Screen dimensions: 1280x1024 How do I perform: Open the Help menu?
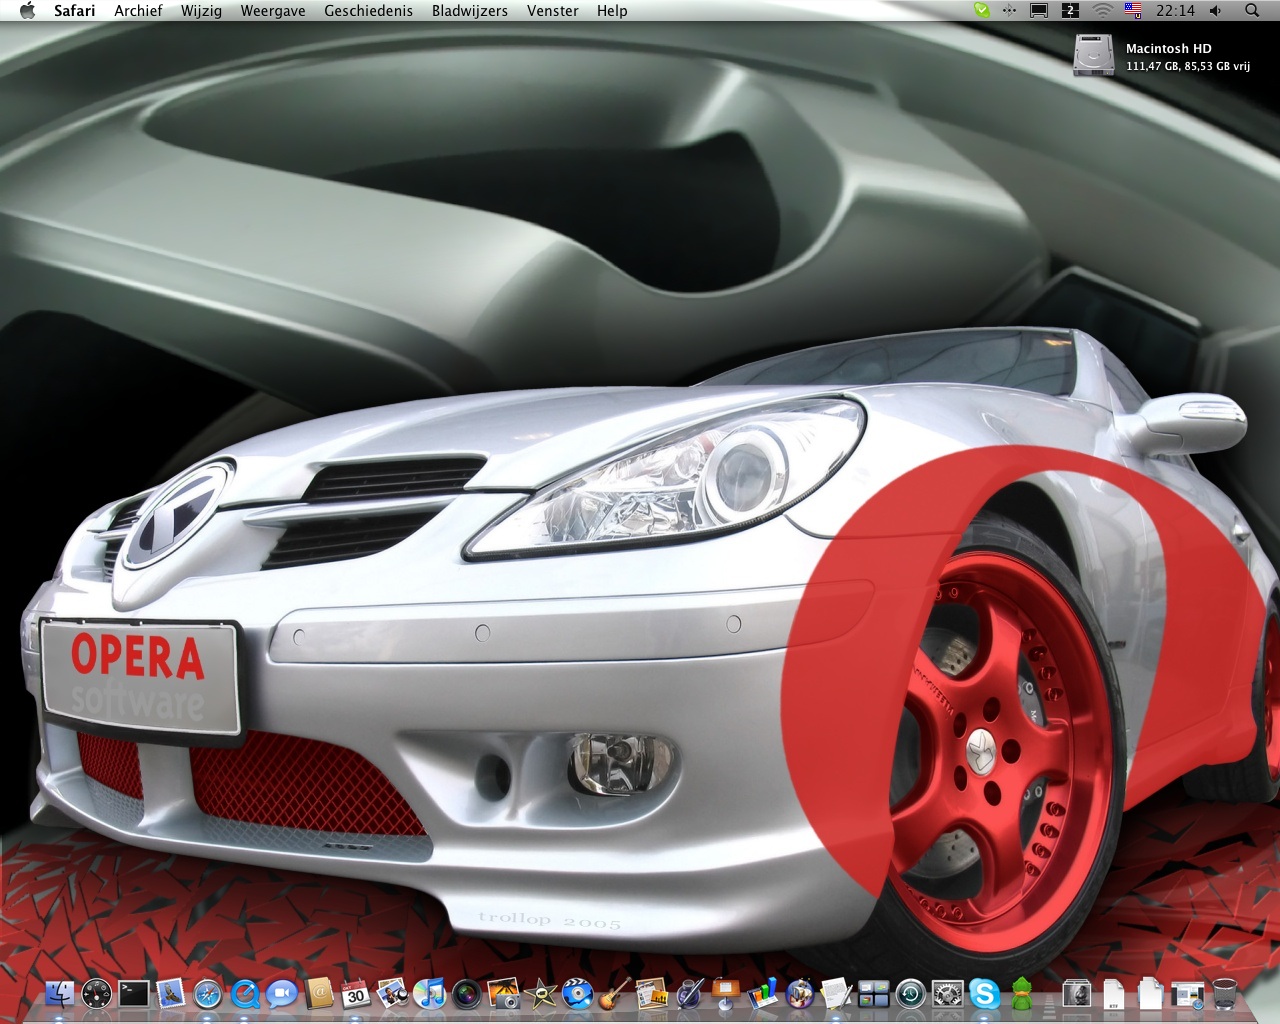(x=612, y=11)
